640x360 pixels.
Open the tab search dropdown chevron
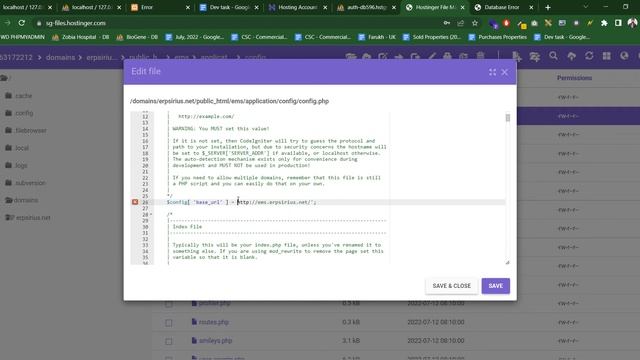tap(586, 7)
